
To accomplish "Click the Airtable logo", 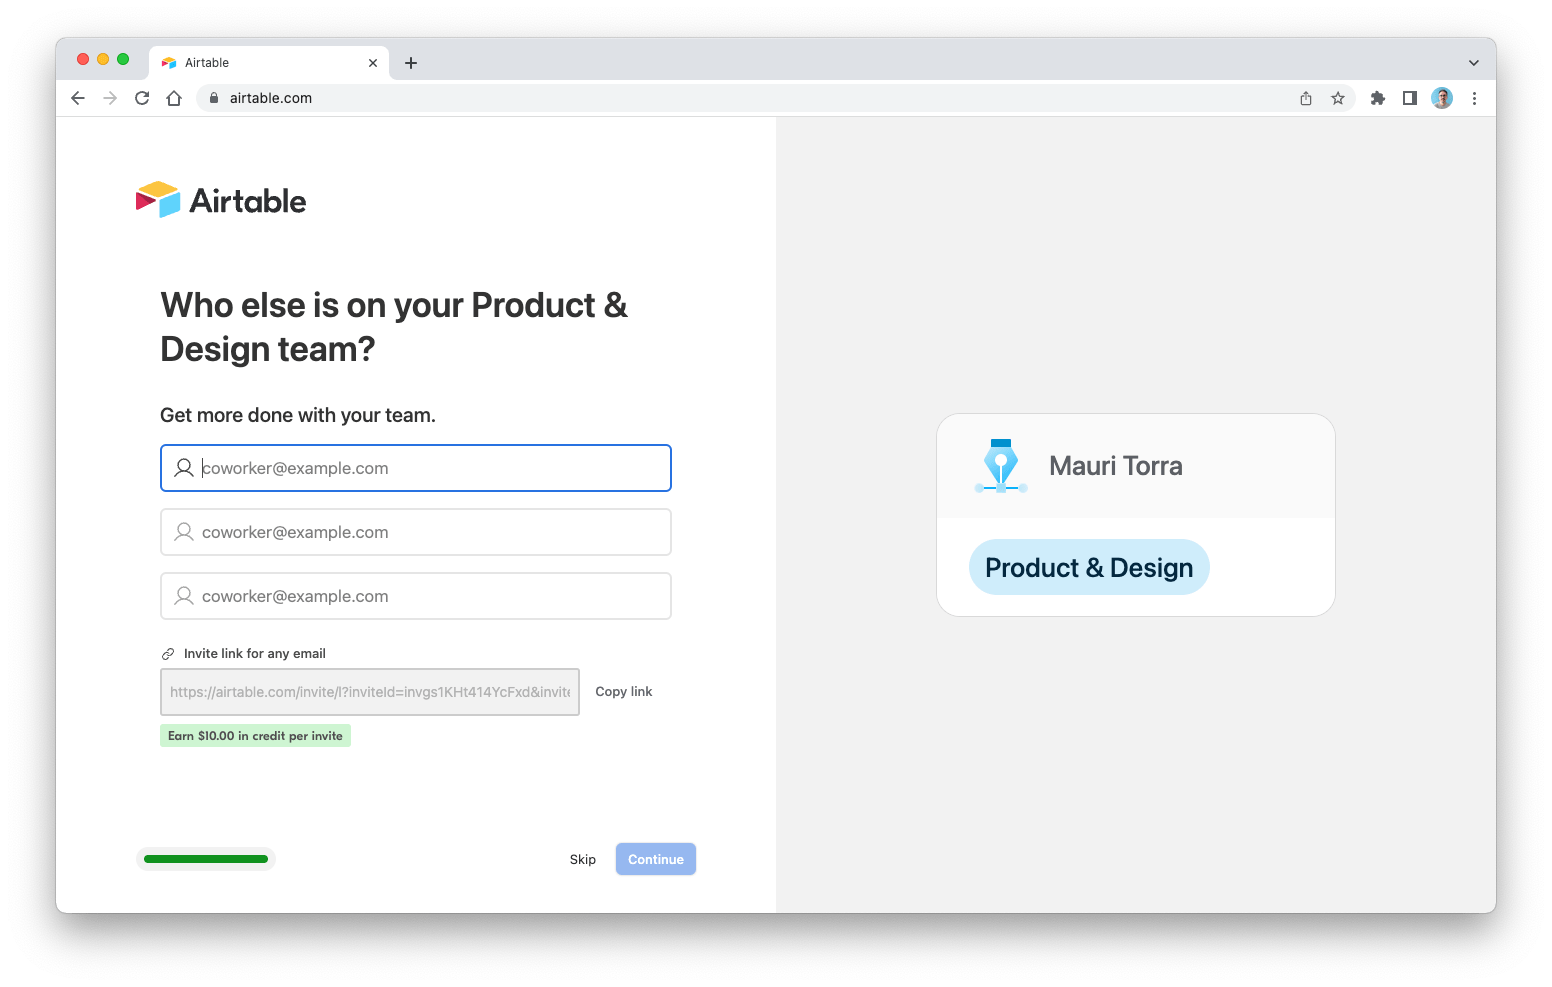I will (x=220, y=199).
